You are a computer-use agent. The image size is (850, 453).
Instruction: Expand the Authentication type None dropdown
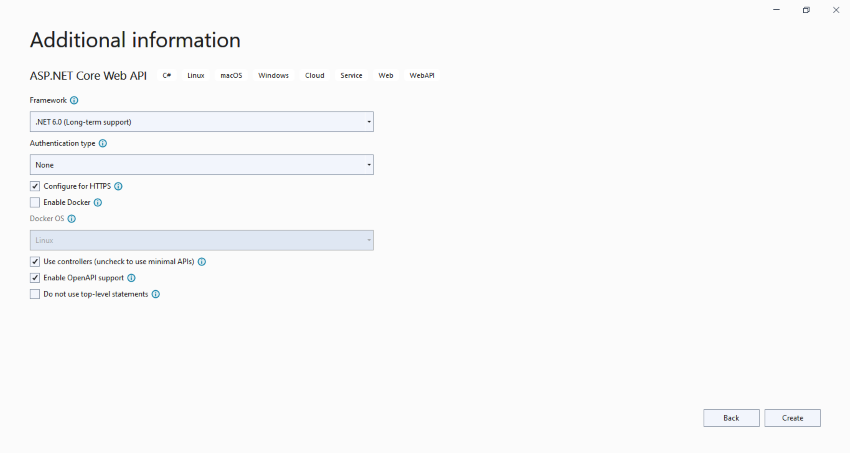pos(202,165)
